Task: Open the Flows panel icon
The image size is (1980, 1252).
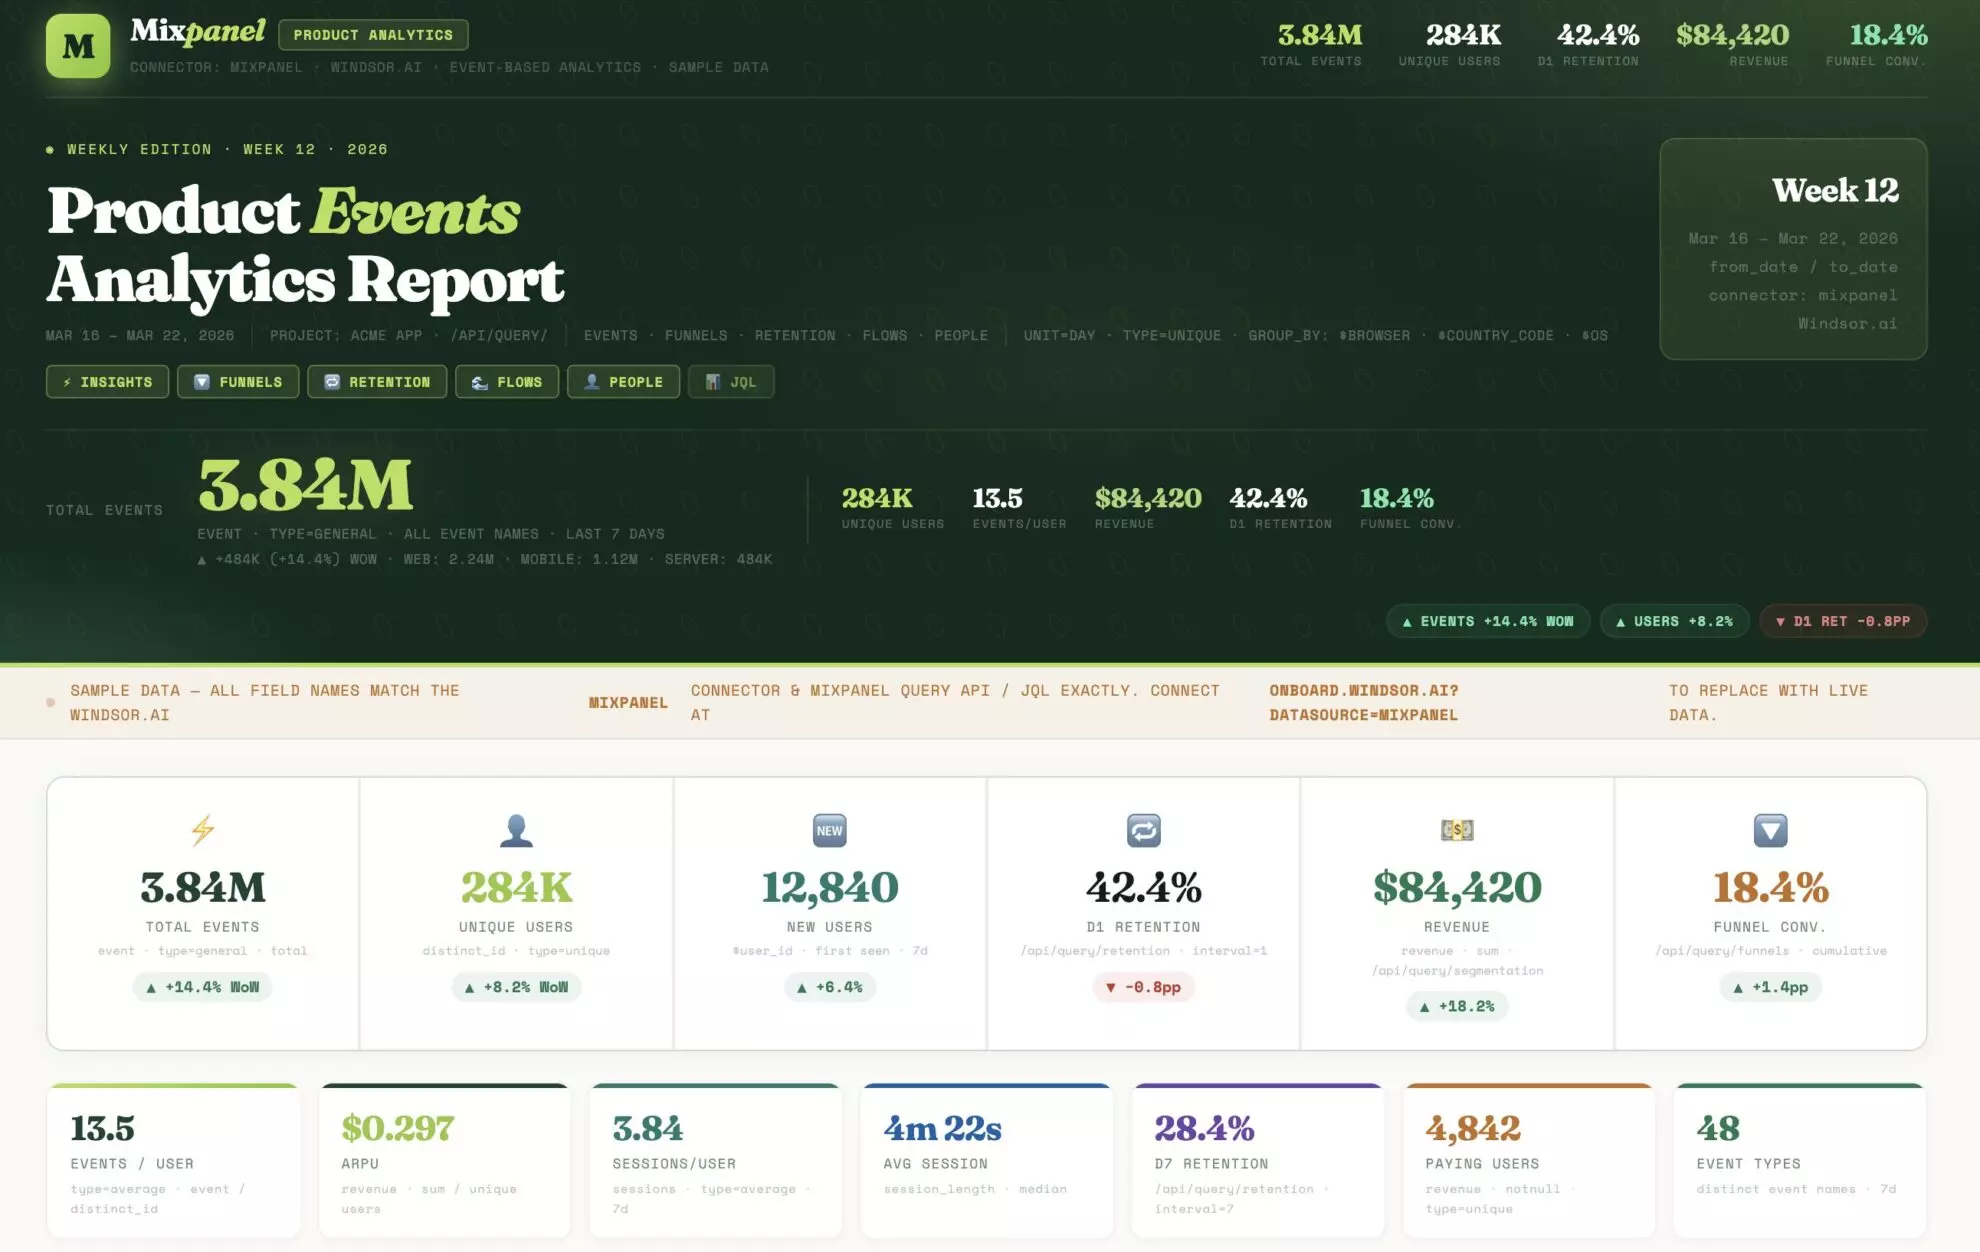Action: click(478, 381)
